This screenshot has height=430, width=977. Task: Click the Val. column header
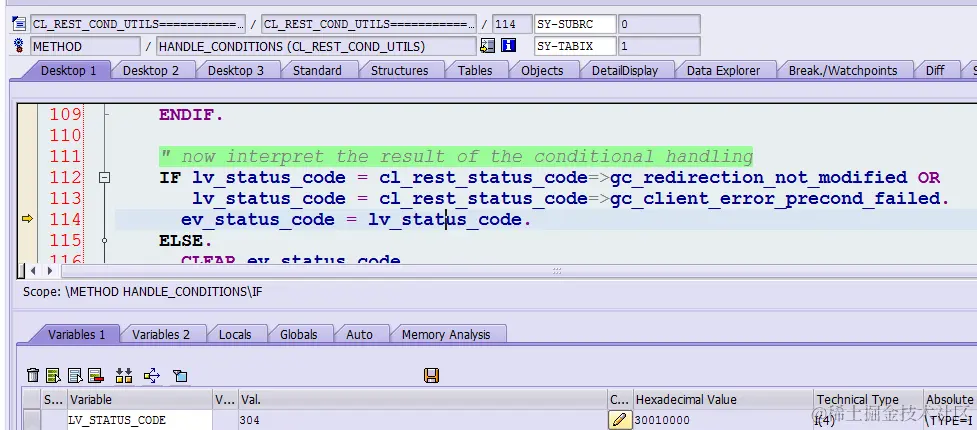tap(422, 399)
